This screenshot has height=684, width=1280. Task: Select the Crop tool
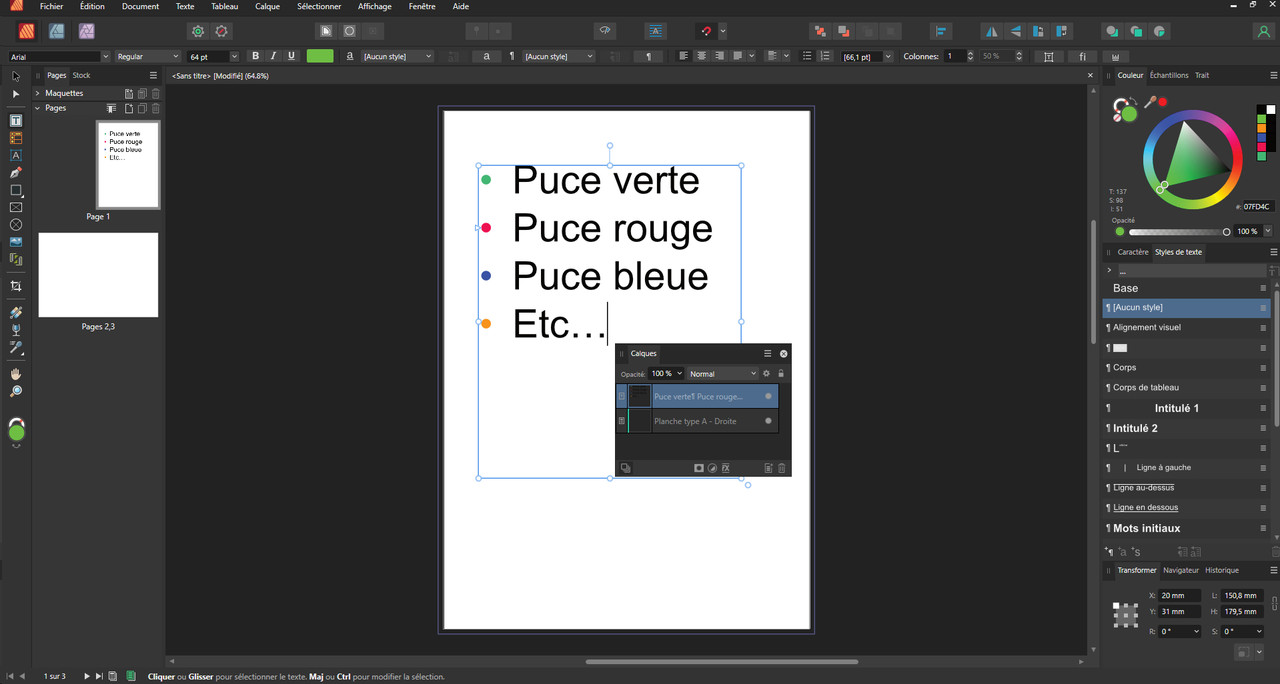pos(16,286)
